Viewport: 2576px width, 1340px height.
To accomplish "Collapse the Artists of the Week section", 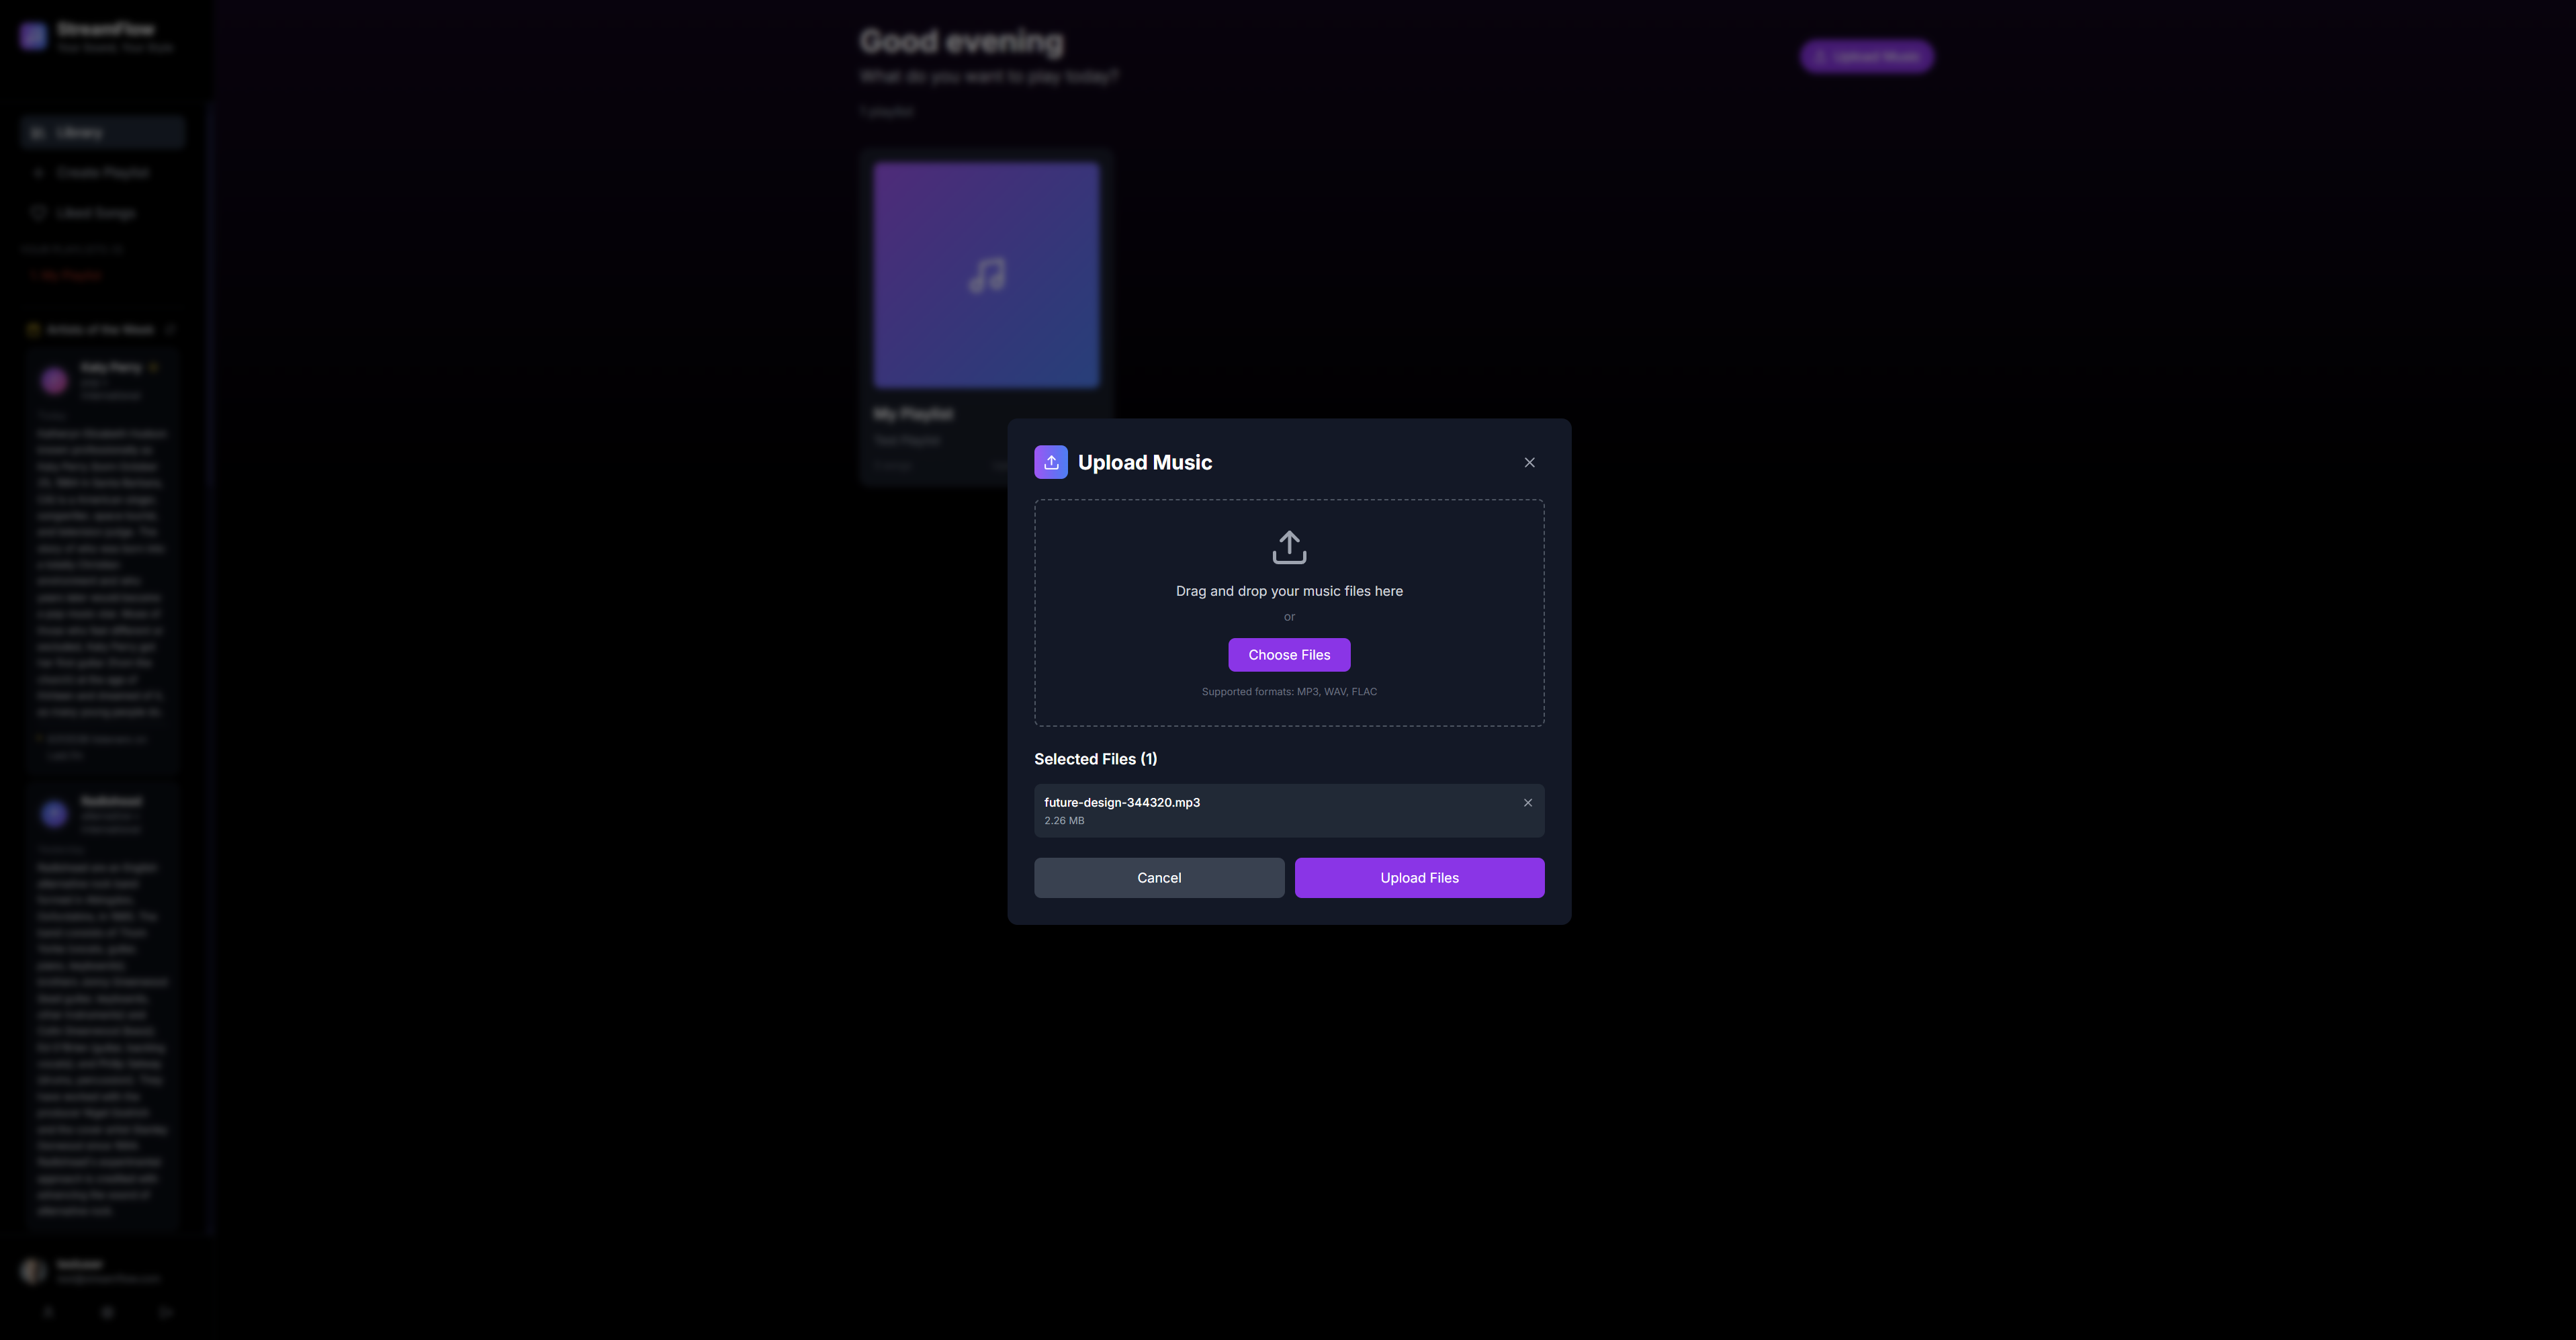I will pos(171,329).
